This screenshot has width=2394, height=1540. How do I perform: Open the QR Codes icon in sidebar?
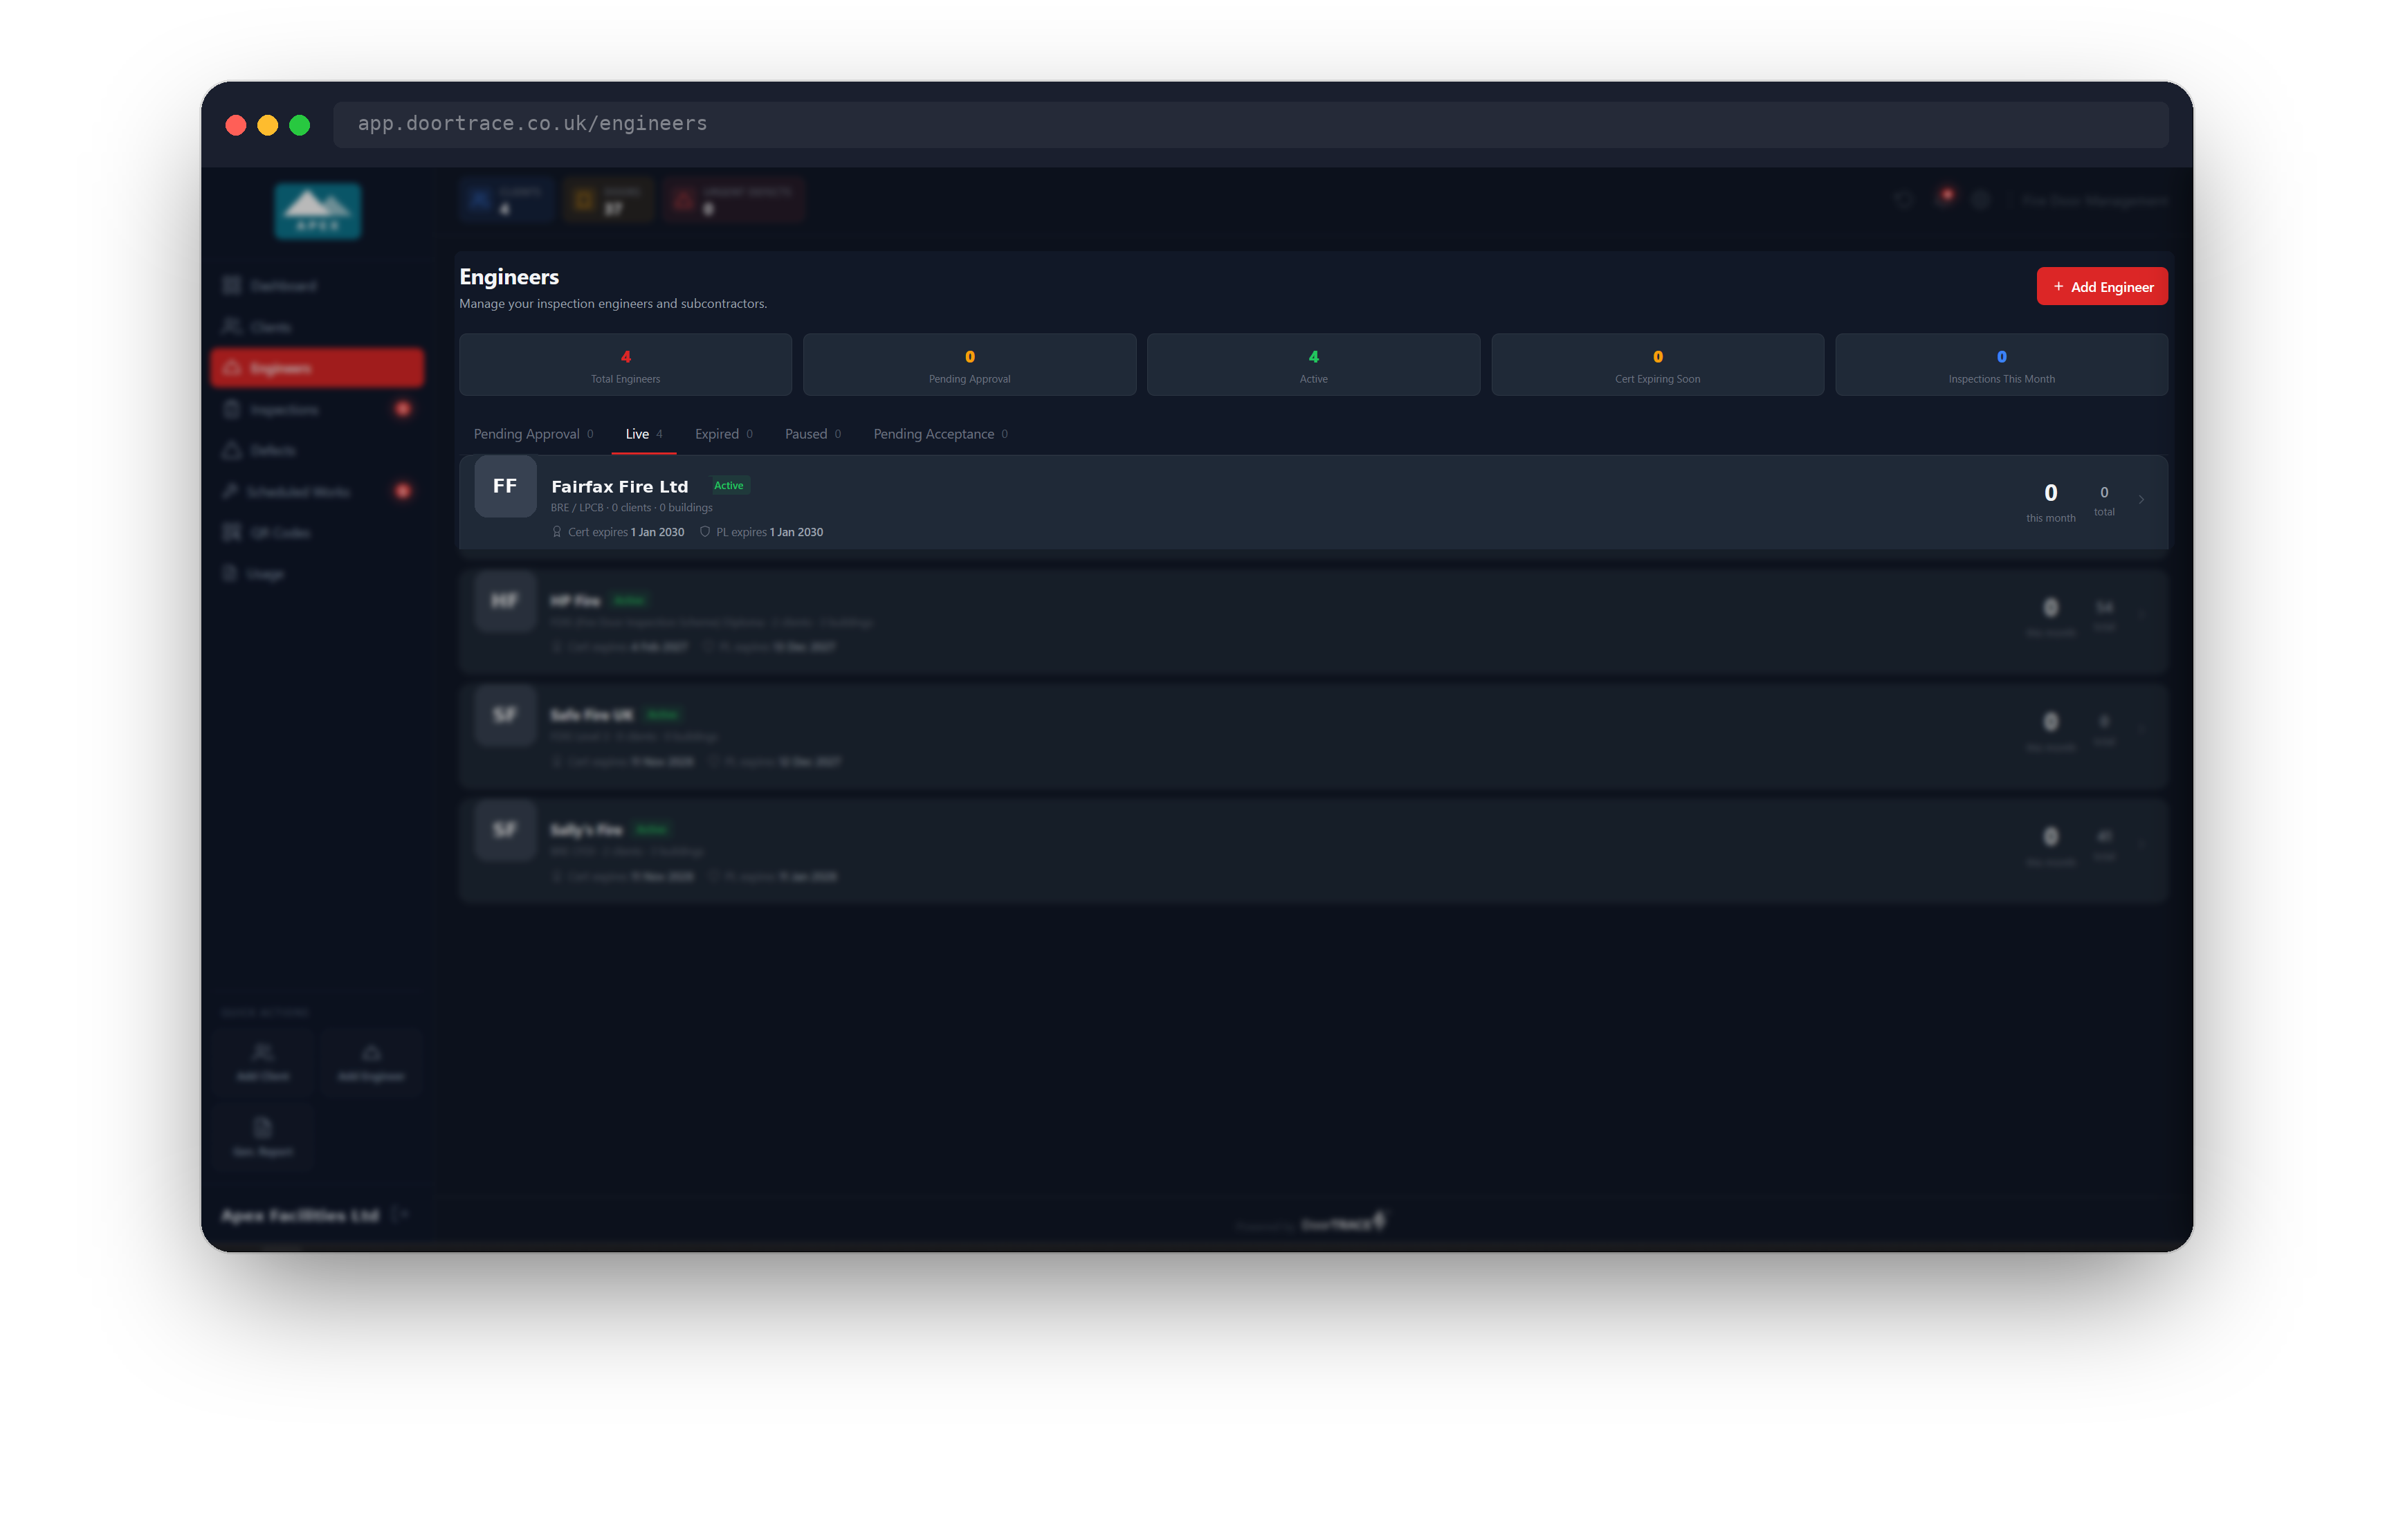pos(232,532)
